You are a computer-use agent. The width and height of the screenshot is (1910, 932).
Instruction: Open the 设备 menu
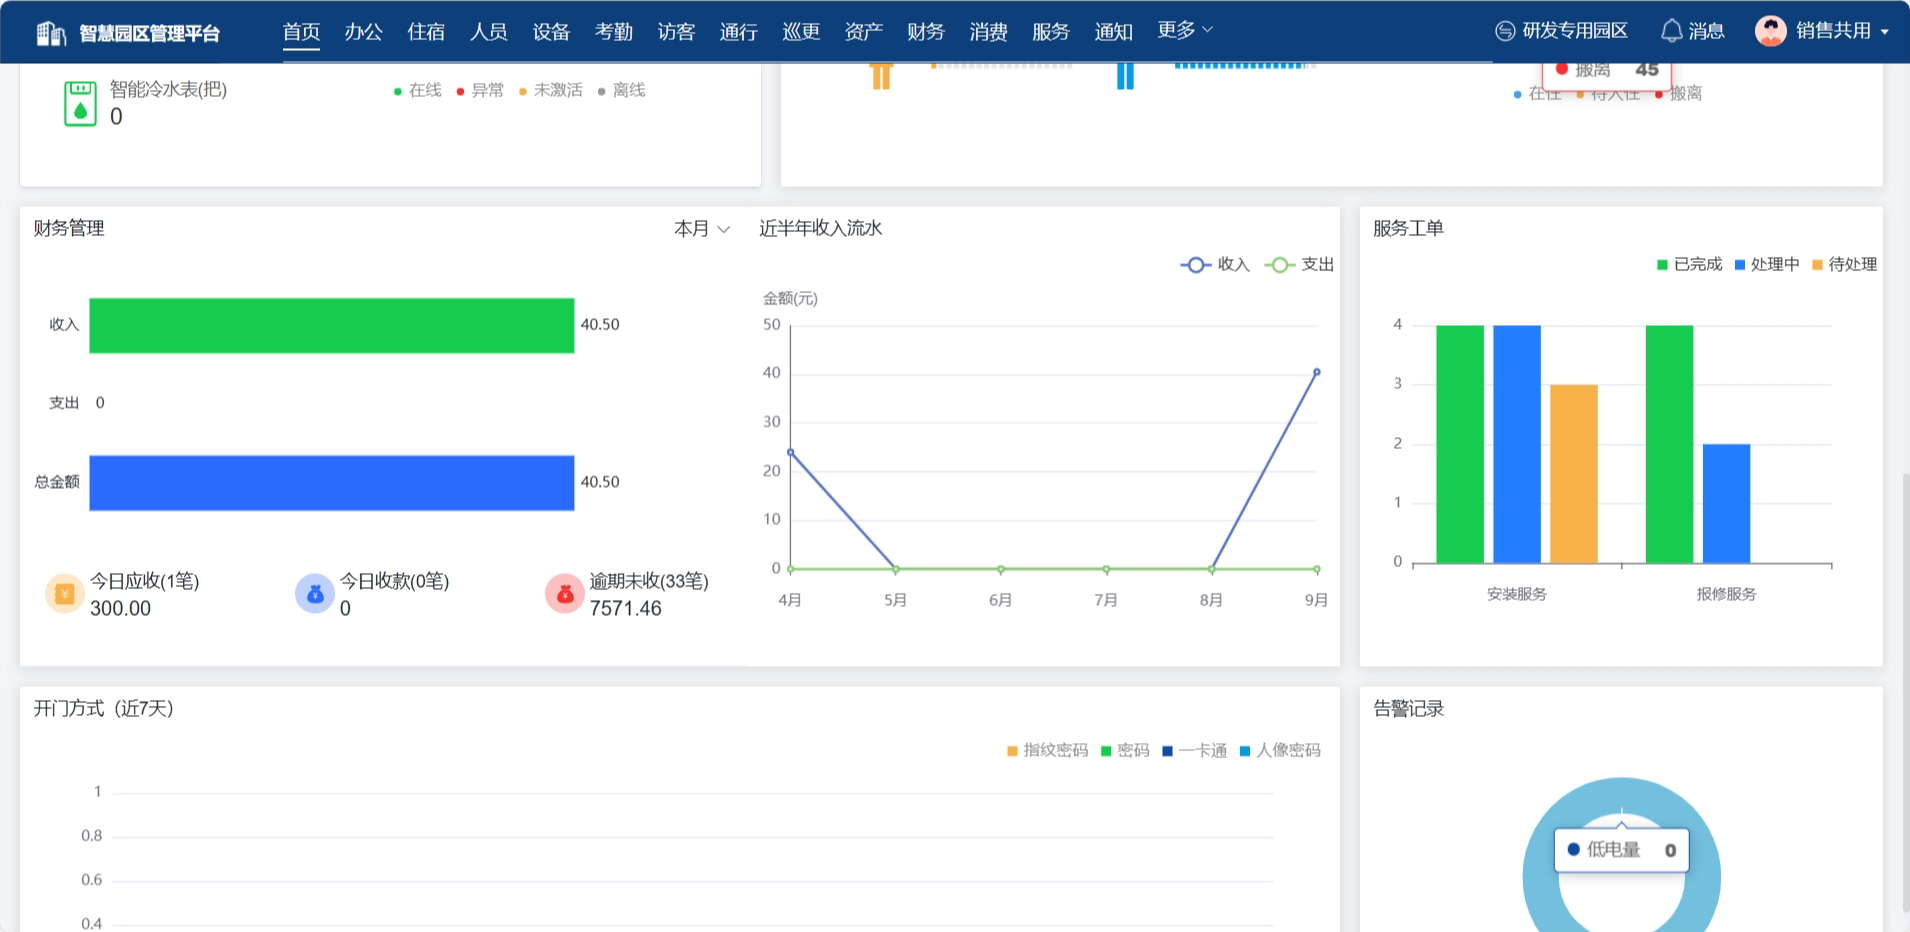point(551,32)
